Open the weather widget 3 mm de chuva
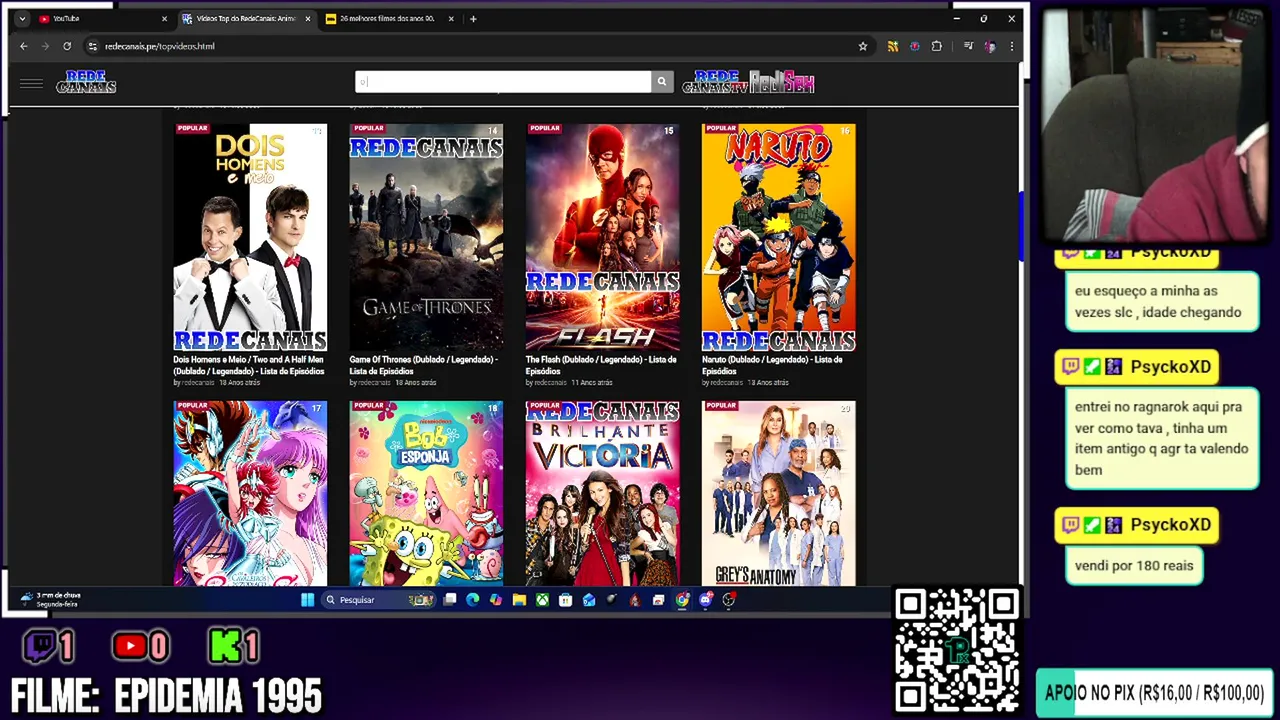Viewport: 1280px width, 720px height. (x=50, y=600)
